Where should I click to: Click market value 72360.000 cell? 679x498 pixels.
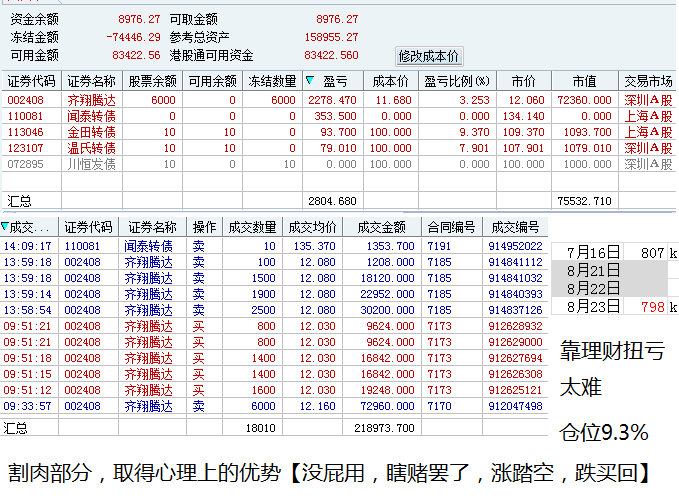tap(585, 100)
